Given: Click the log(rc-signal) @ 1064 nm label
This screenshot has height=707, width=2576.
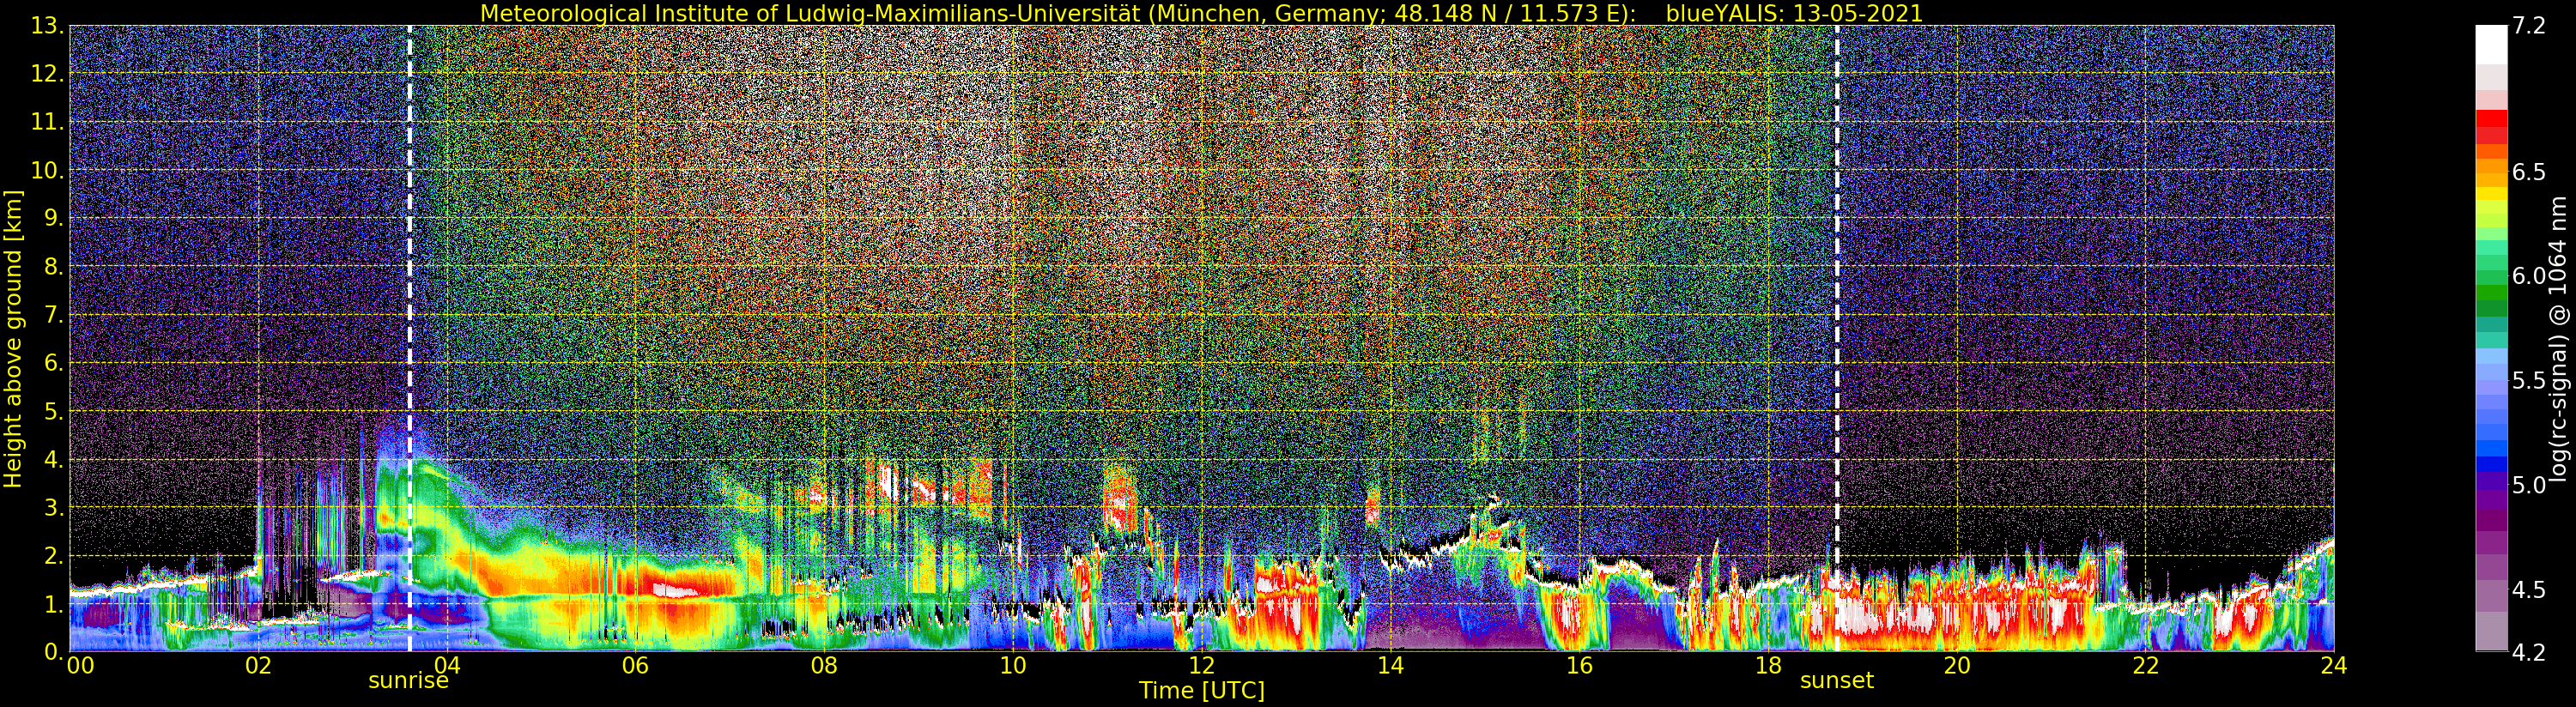Looking at the screenshot, I should (2557, 338).
